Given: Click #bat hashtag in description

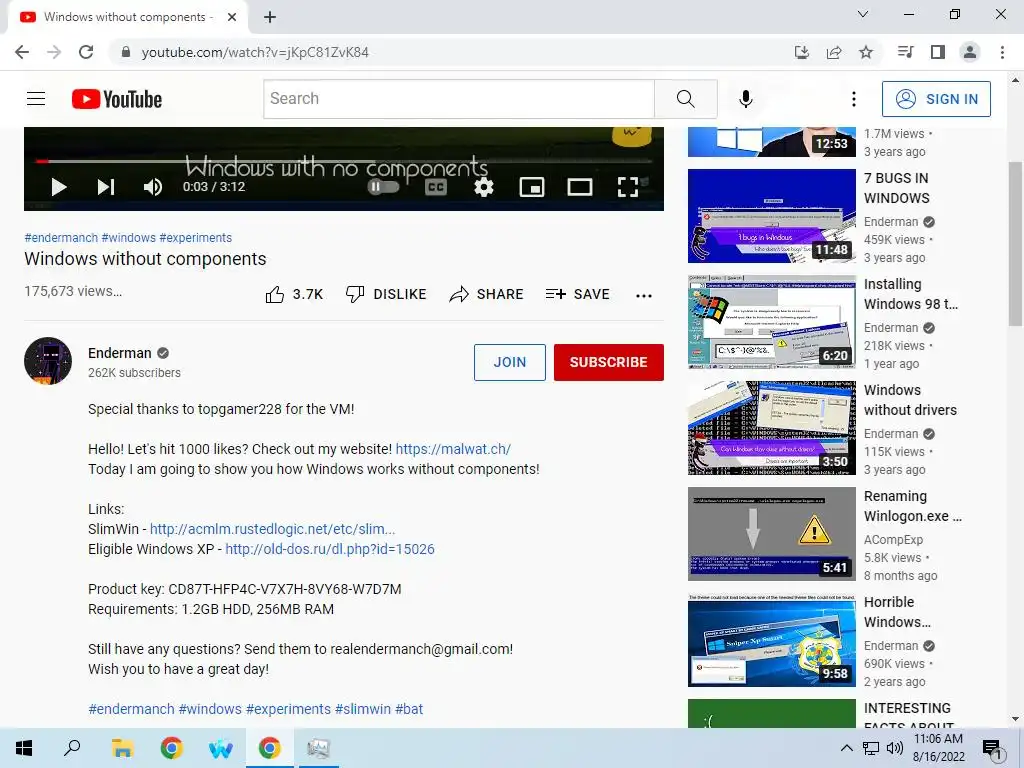Looking at the screenshot, I should [409, 709].
